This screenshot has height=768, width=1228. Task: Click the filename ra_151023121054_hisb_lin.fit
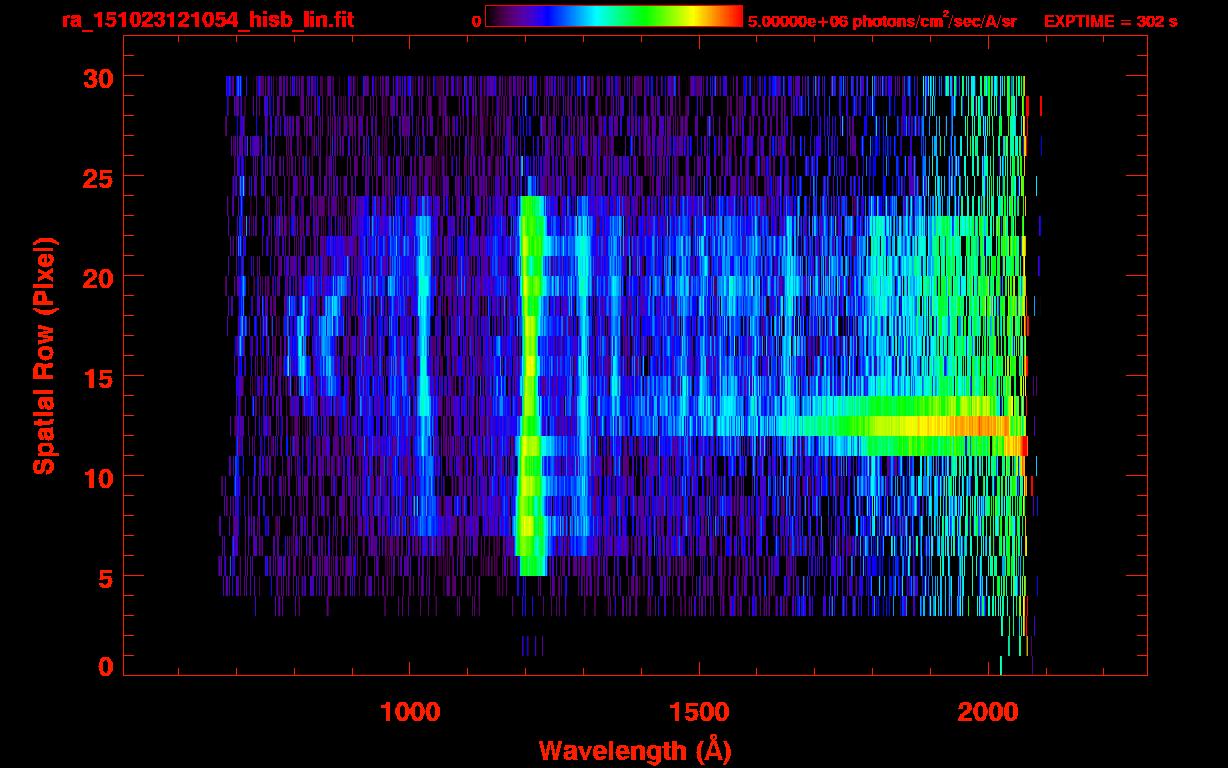(206, 20)
